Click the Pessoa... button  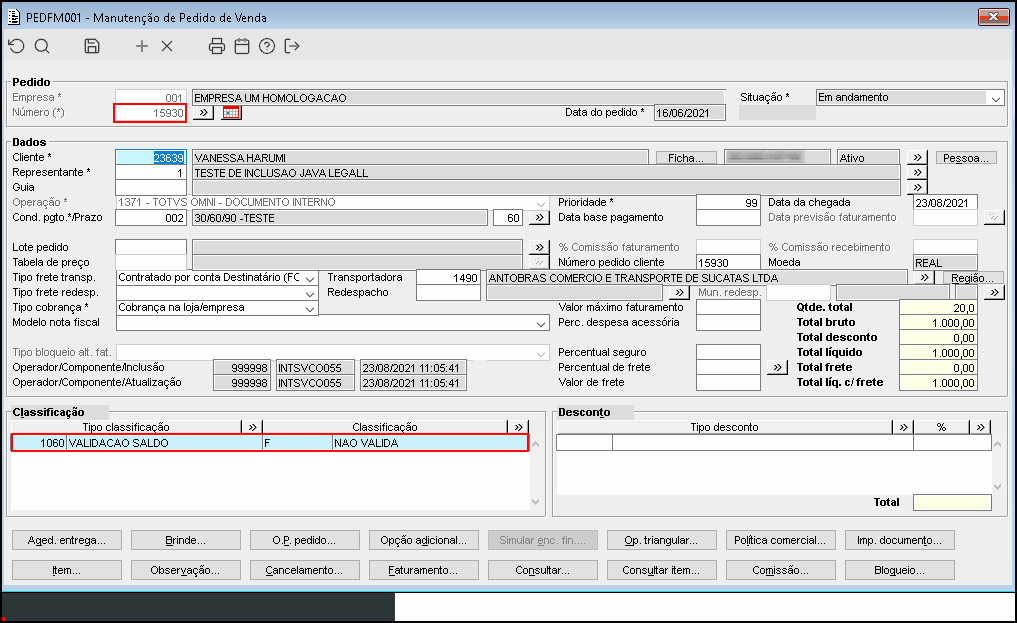(x=967, y=158)
